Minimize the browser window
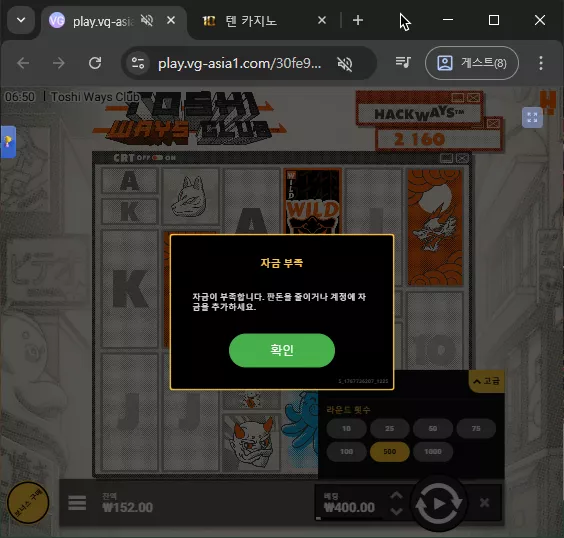 [448, 20]
